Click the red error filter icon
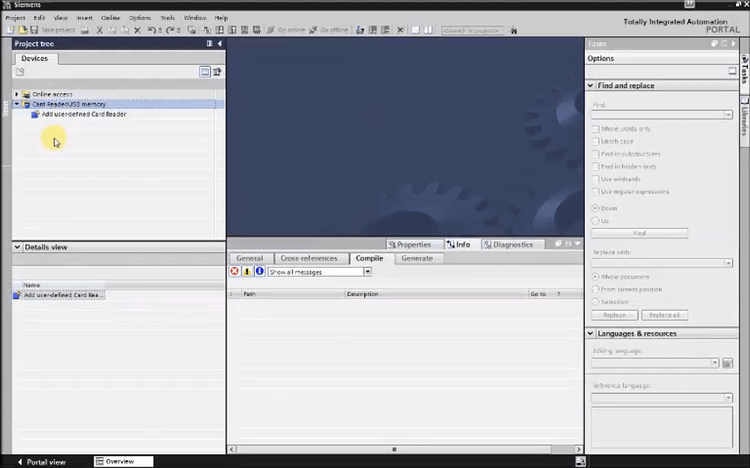This screenshot has width=750, height=468. tap(235, 271)
